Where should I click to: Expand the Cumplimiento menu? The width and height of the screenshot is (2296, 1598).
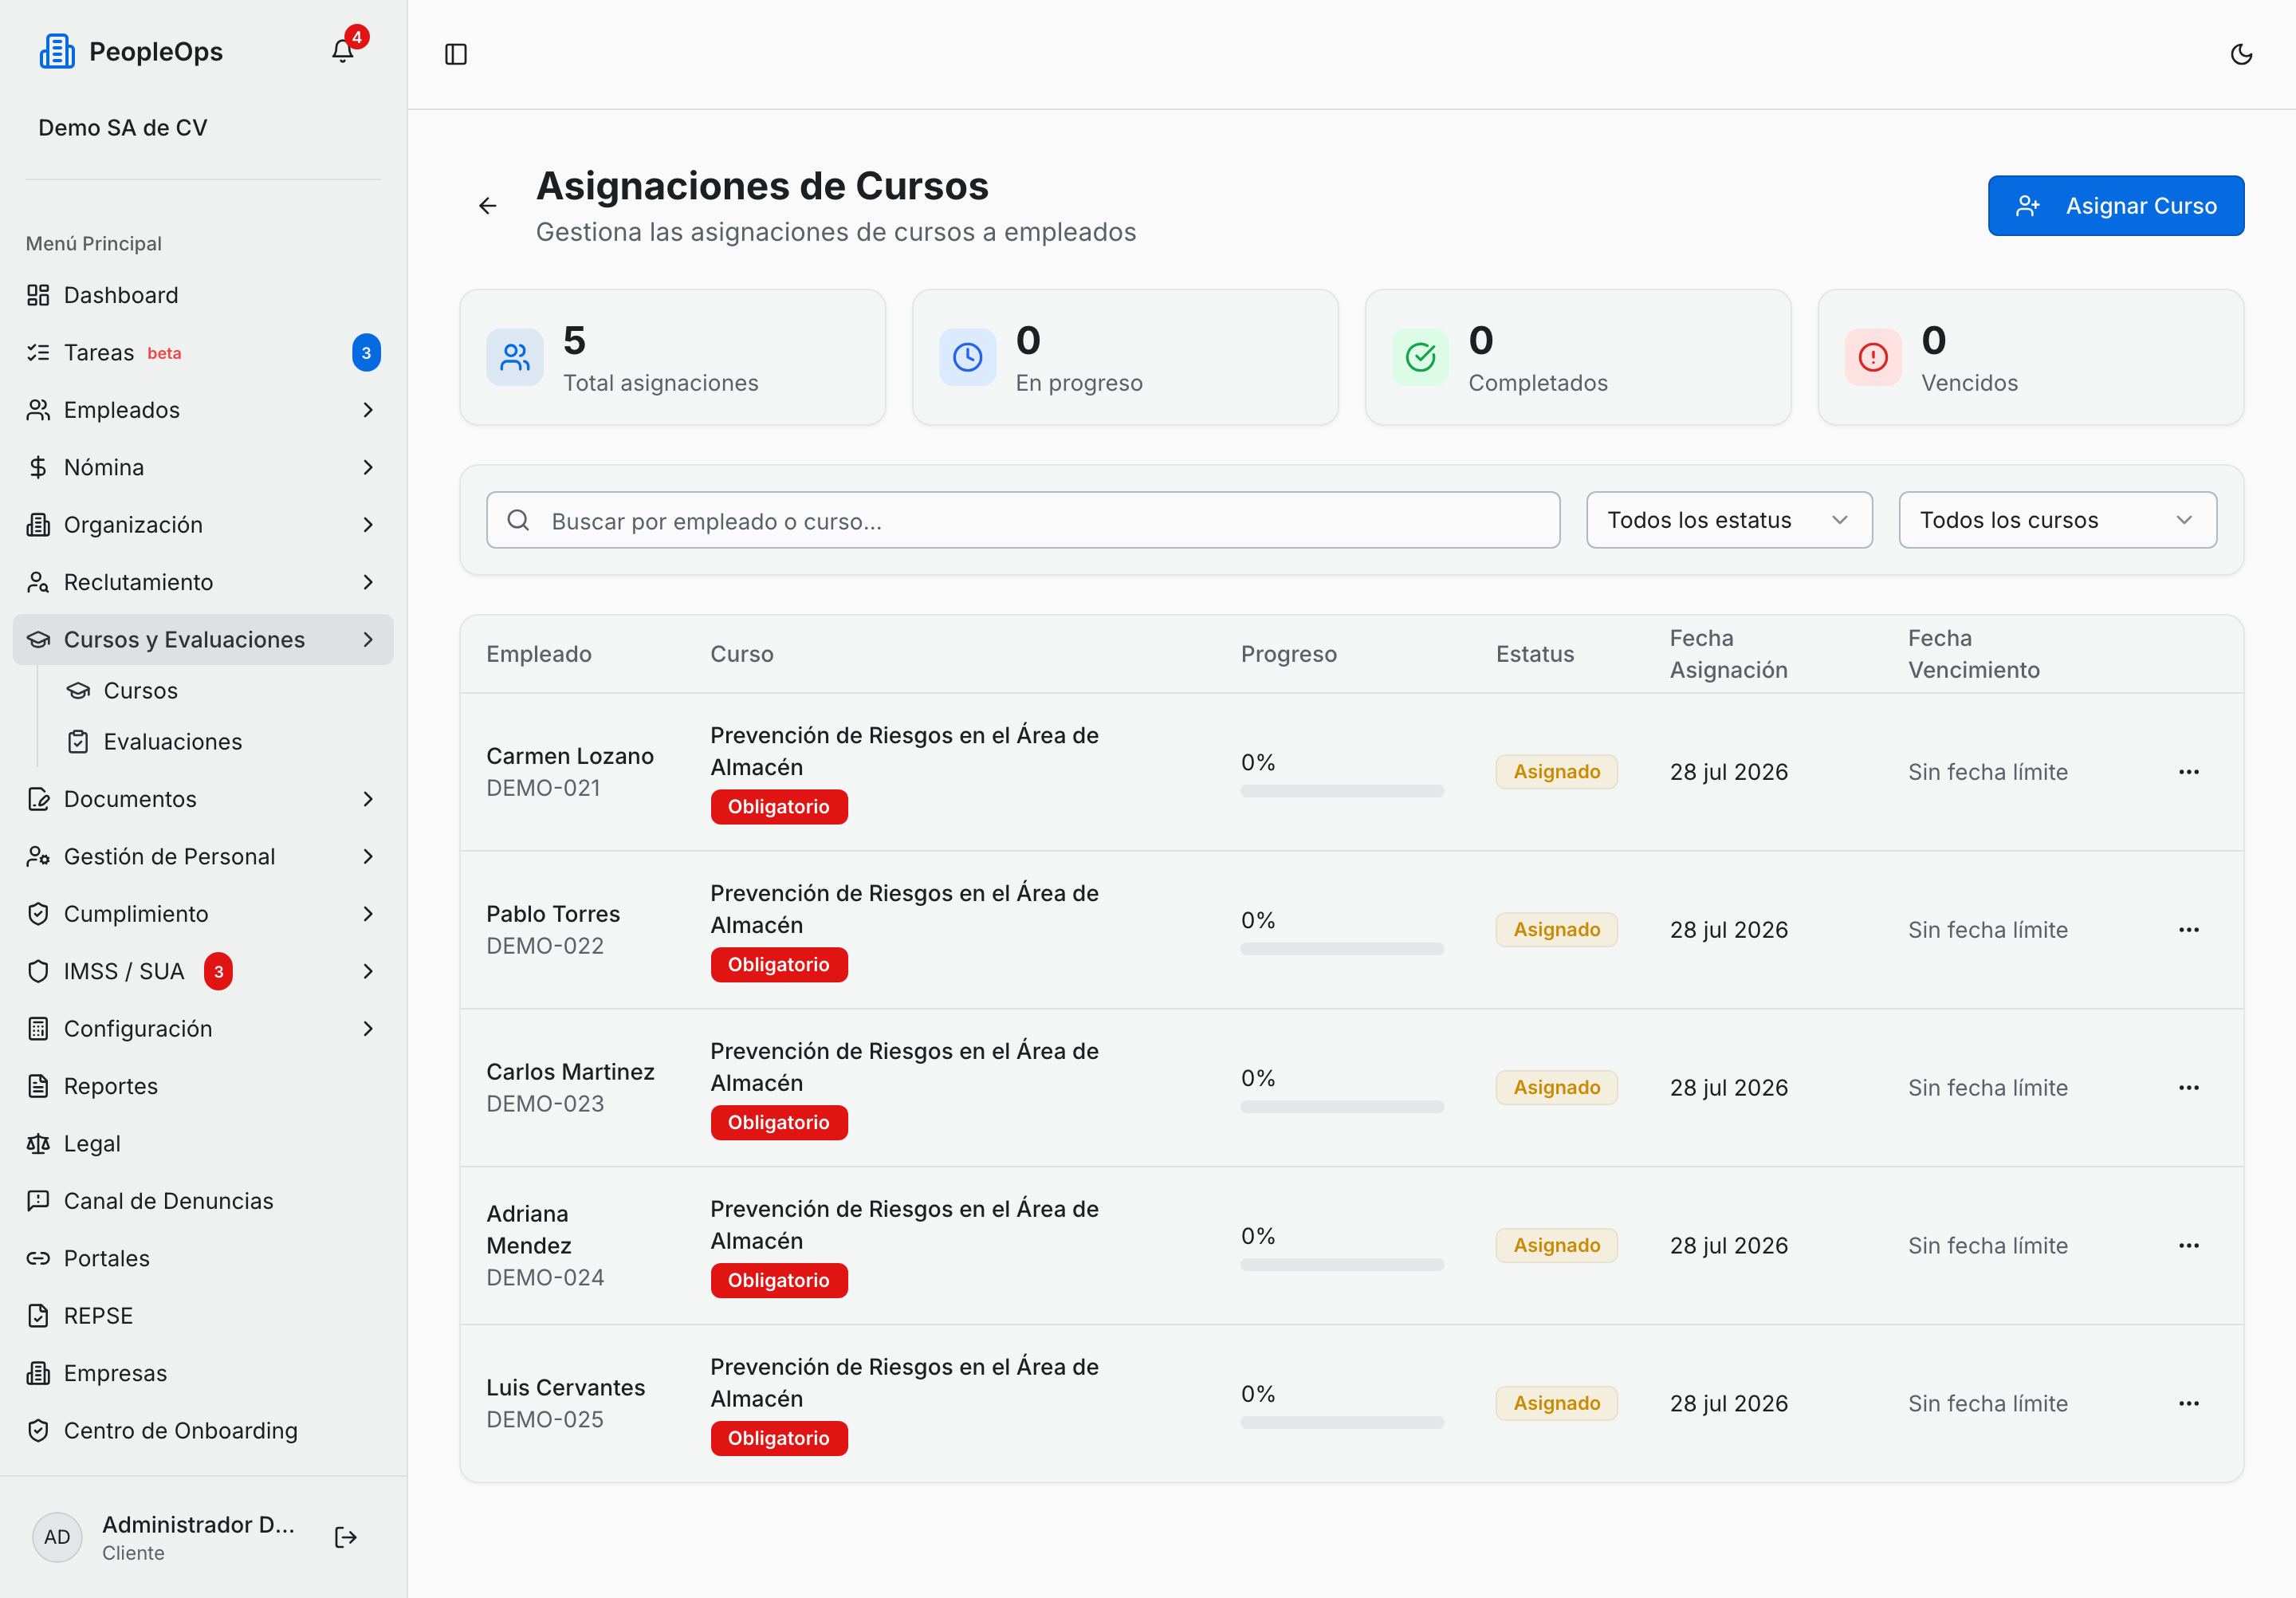pos(203,914)
